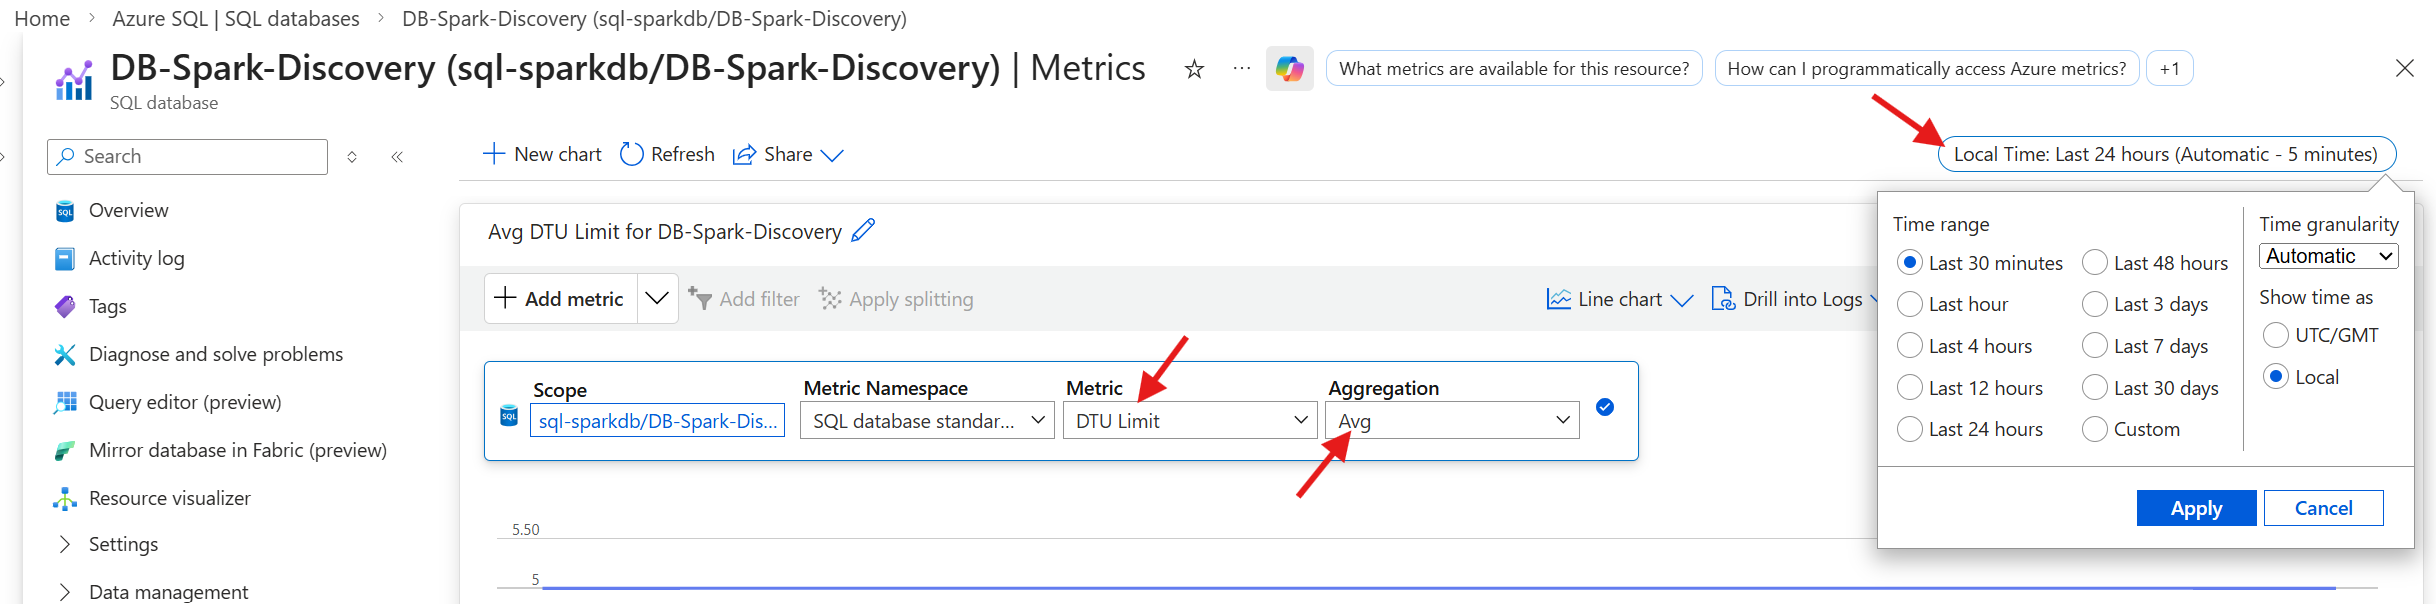Click the Apply splitting icon

point(830,298)
